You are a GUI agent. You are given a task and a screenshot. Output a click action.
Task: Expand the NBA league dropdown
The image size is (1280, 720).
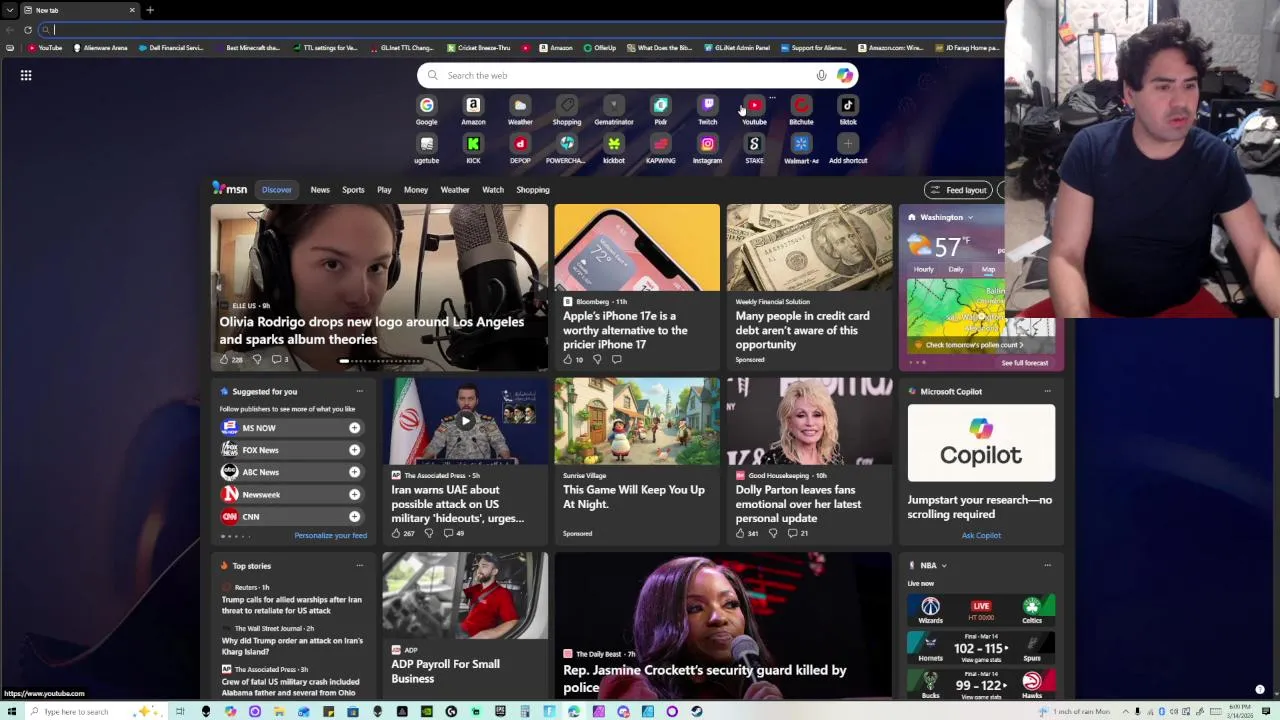pos(943,566)
